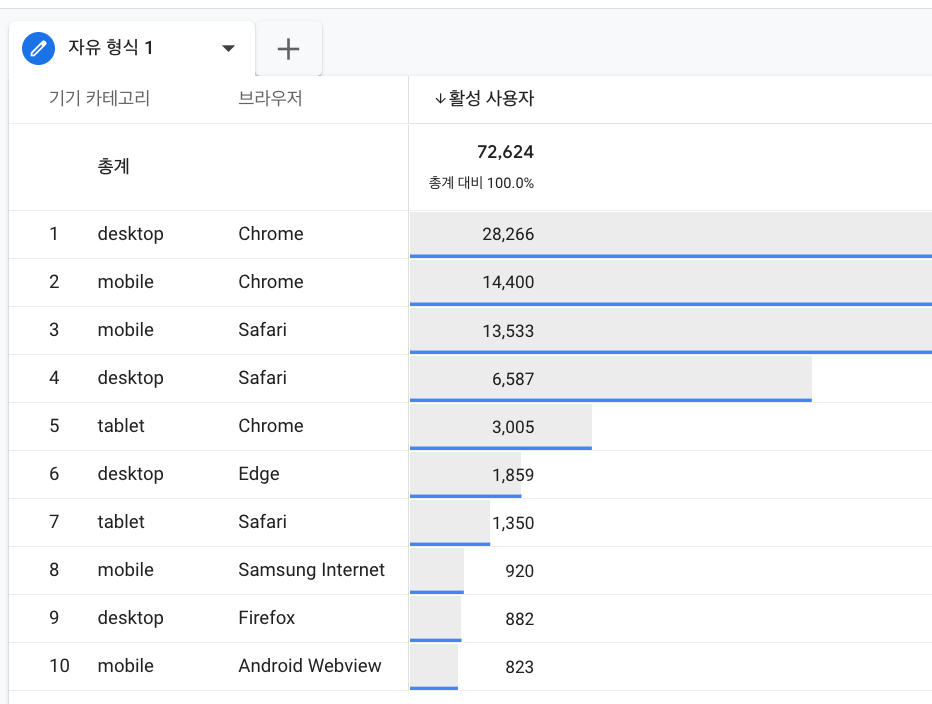Click the 14,400 mobile Chrome bar
932x704 pixels.
pyautogui.click(x=670, y=284)
